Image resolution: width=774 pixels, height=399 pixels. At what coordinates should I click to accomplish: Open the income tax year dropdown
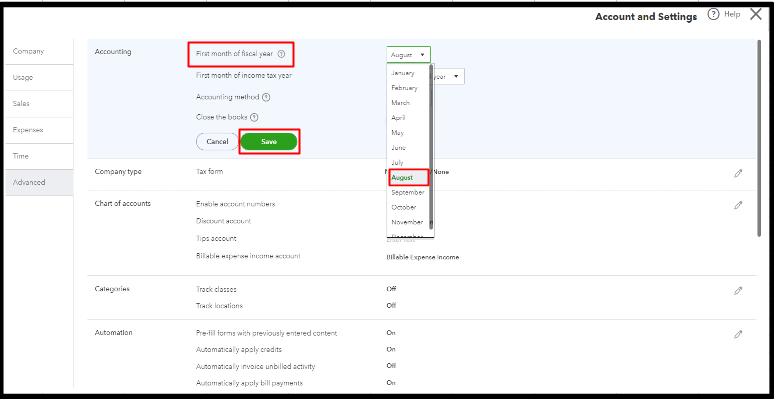click(448, 77)
